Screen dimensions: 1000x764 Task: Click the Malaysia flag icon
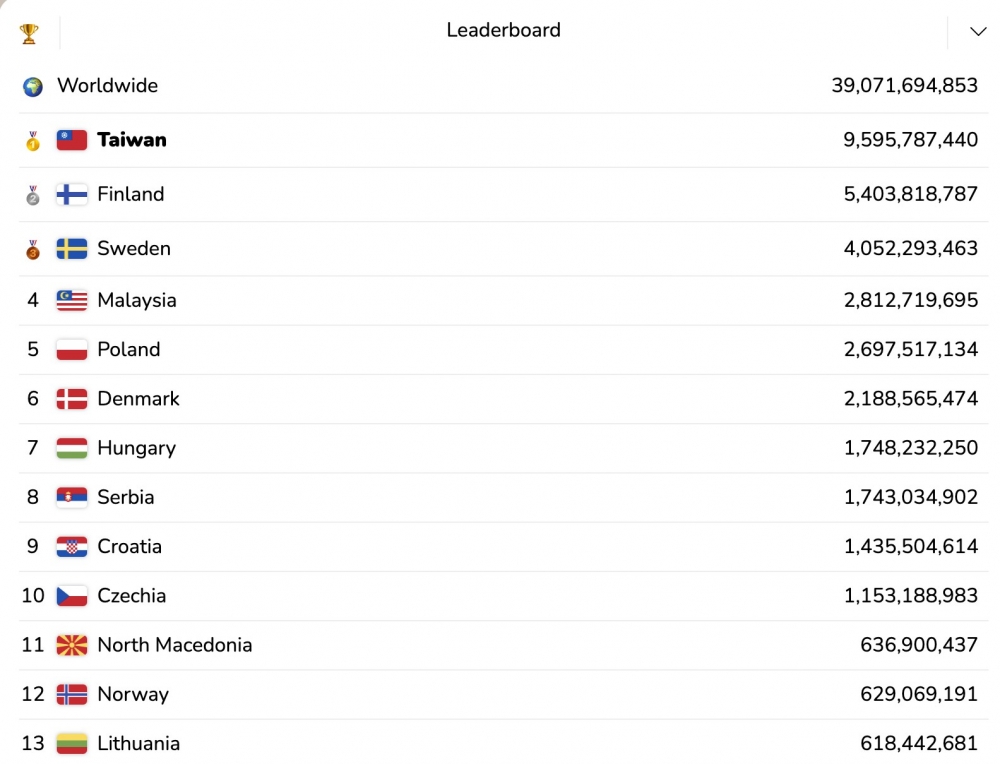coord(72,300)
